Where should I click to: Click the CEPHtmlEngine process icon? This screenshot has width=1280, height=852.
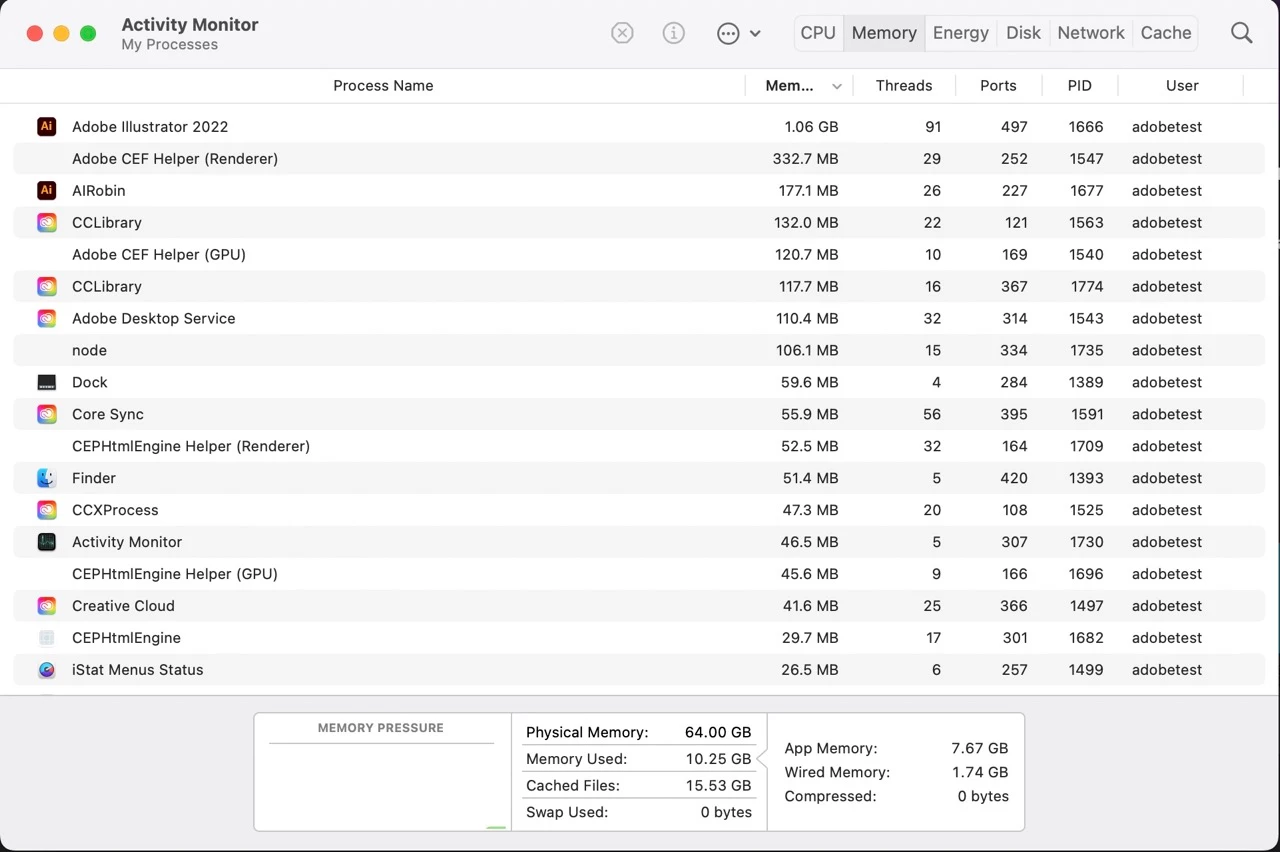(x=47, y=639)
